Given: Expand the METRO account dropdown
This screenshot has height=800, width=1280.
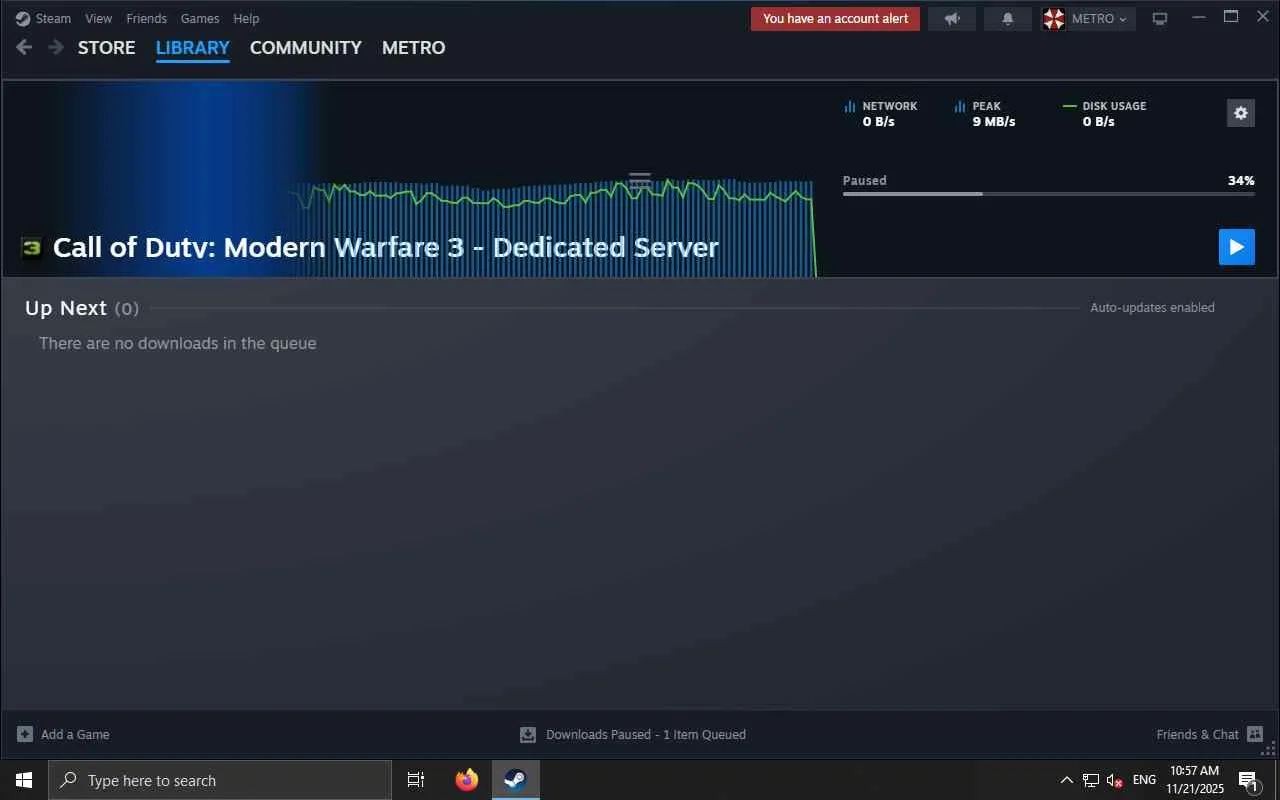Looking at the screenshot, I should [x=1100, y=18].
